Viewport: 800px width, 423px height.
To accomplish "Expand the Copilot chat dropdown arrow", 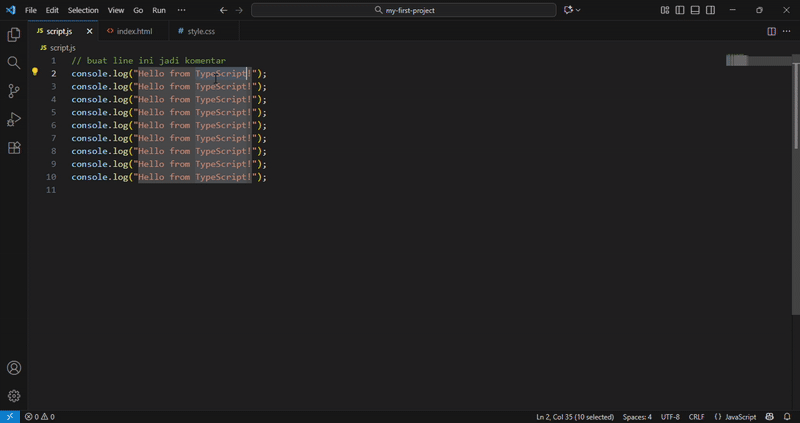I will point(579,10).
